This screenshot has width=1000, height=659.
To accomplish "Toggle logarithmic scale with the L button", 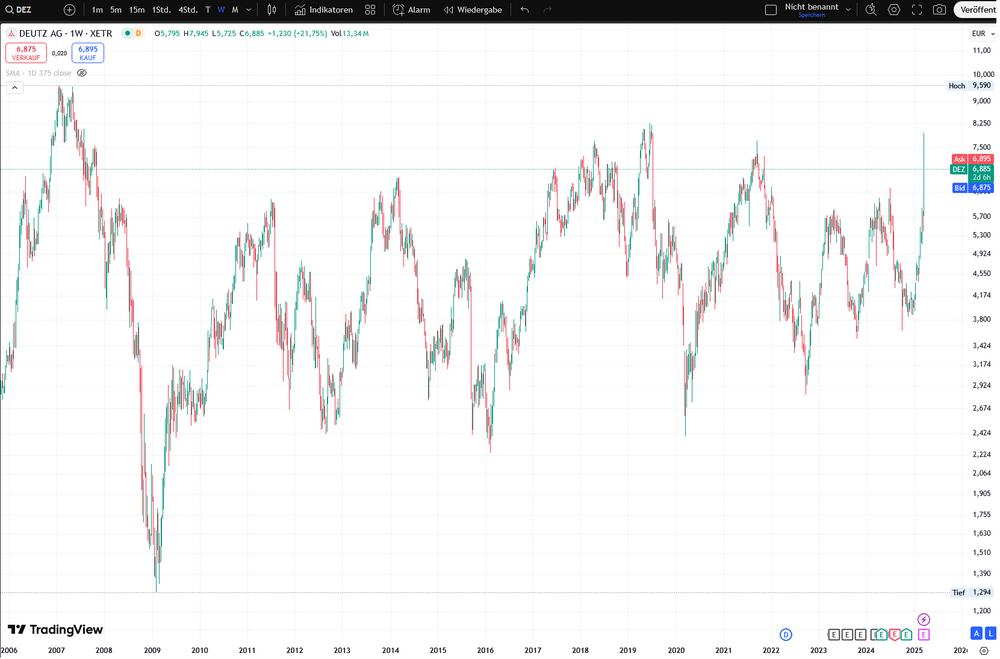I will point(990,633).
